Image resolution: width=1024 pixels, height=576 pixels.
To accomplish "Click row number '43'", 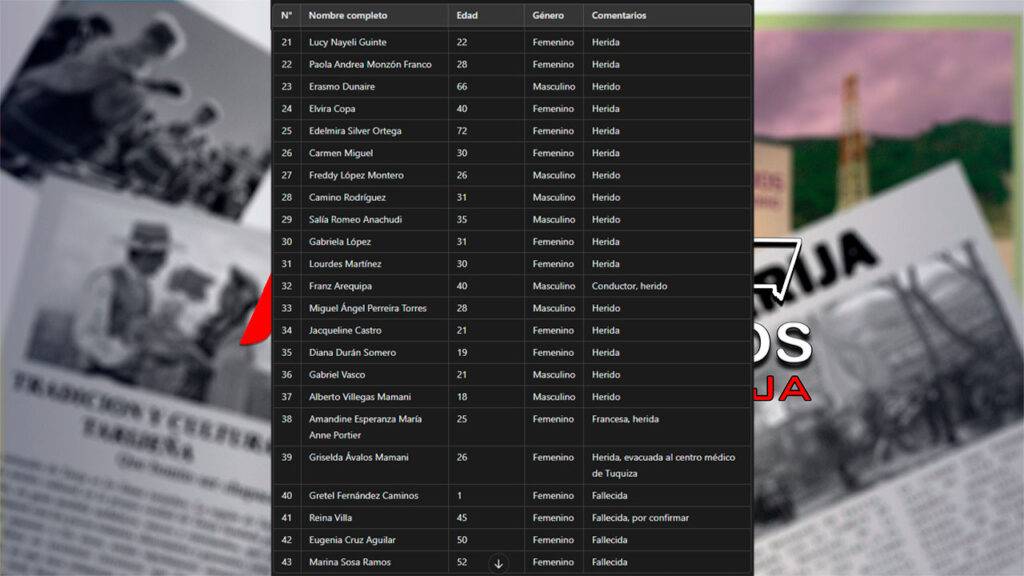I will tap(287, 563).
